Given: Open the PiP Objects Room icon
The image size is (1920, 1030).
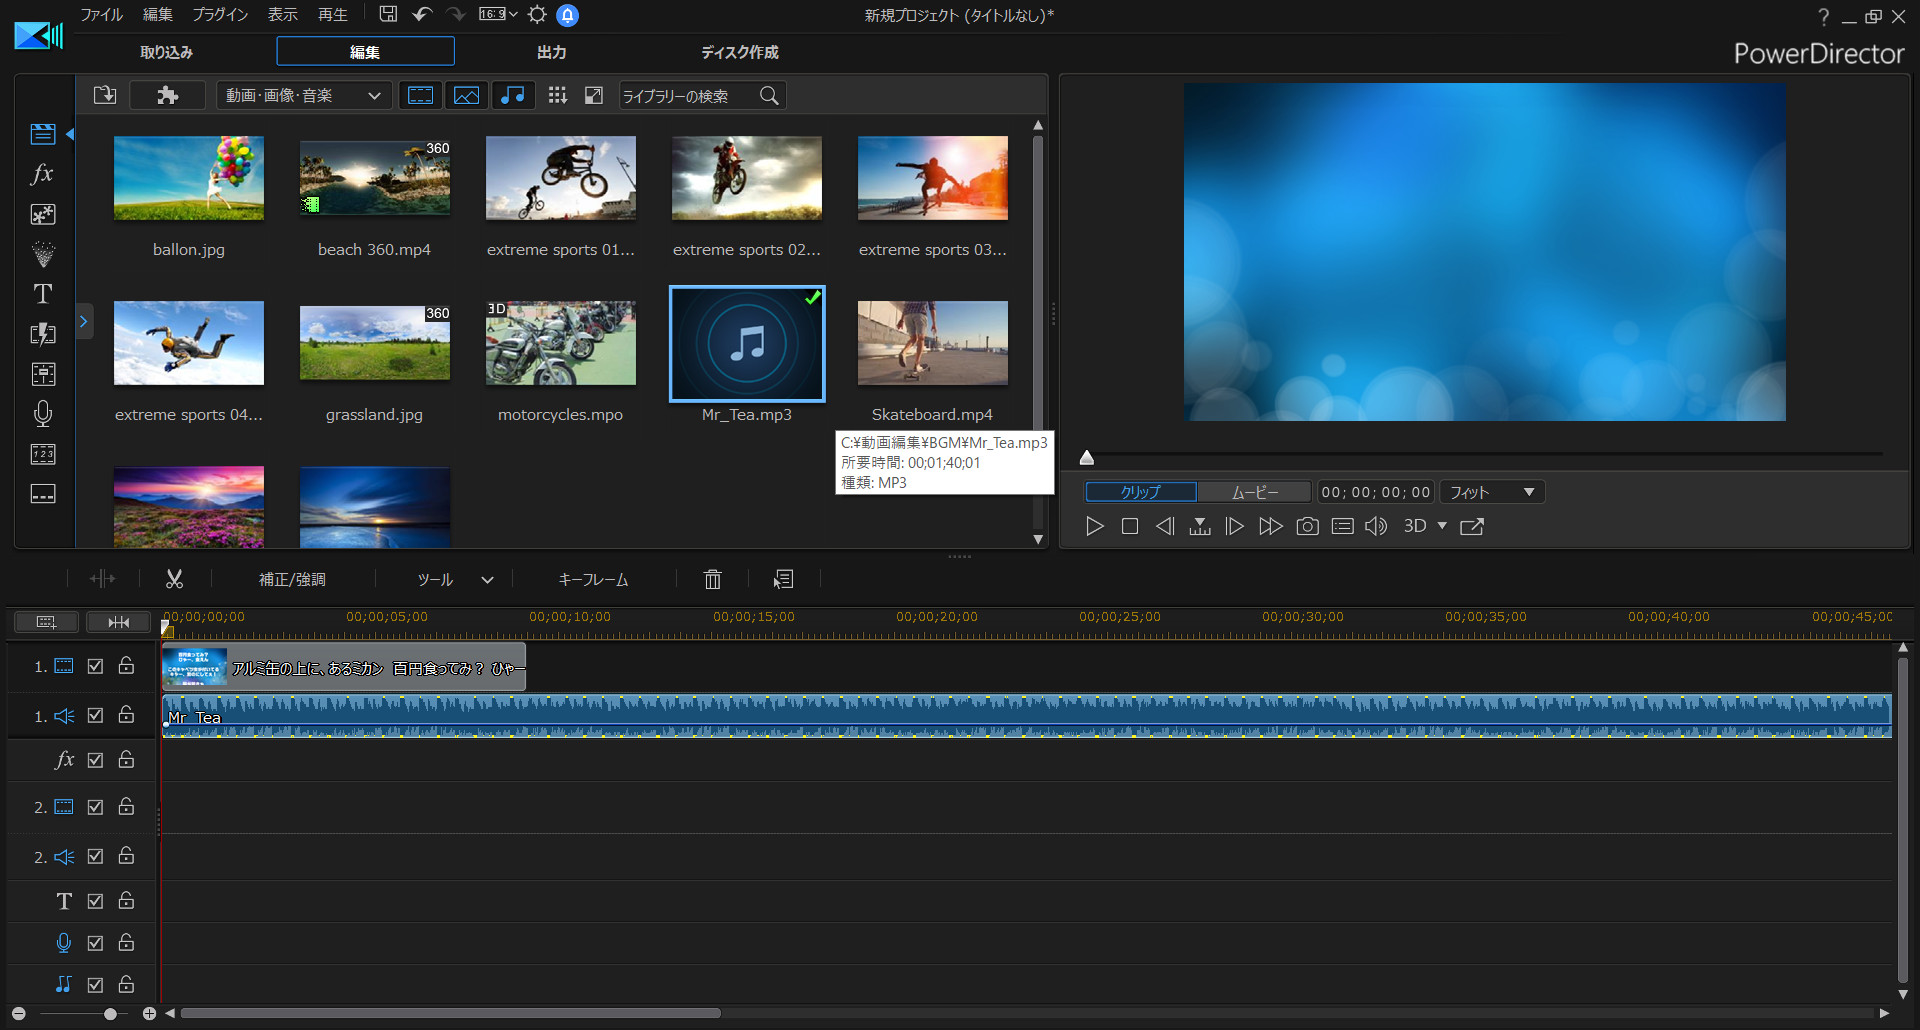Looking at the screenshot, I should click(x=43, y=214).
